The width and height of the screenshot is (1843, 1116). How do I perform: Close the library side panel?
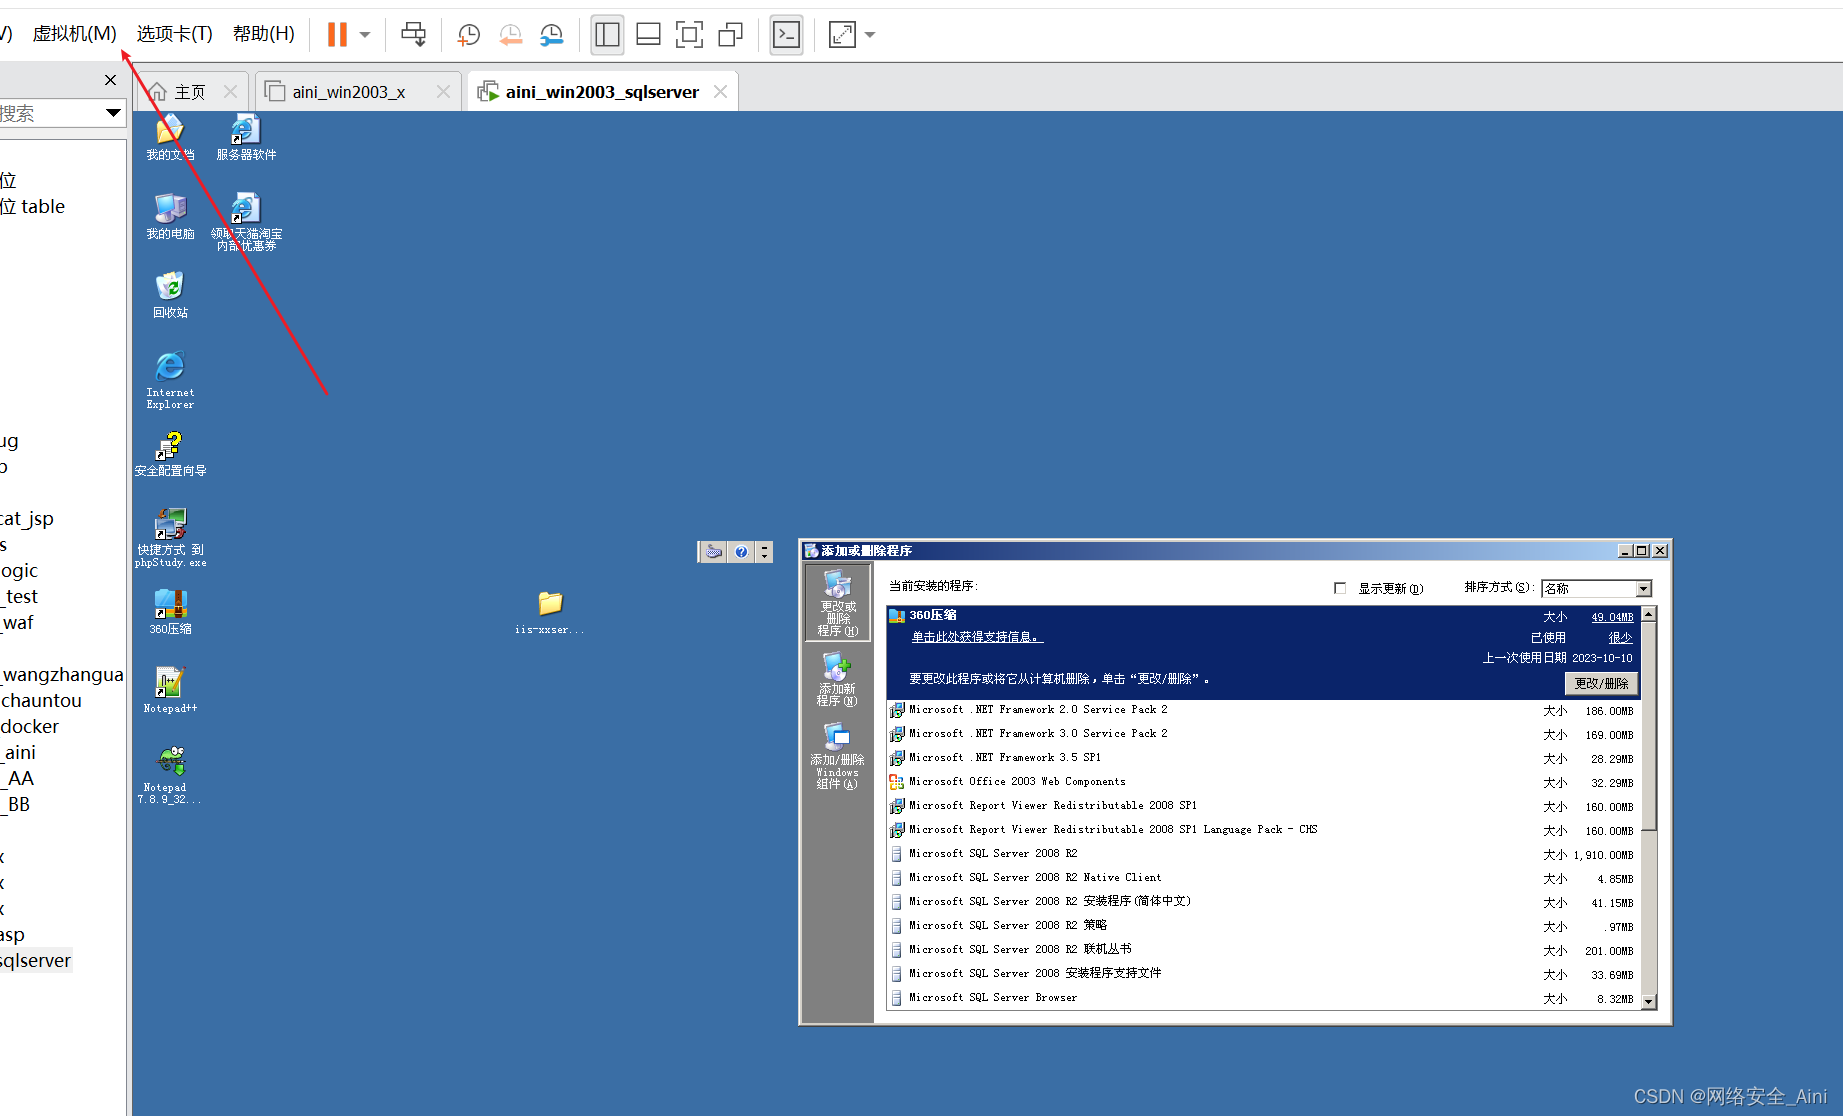[110, 80]
